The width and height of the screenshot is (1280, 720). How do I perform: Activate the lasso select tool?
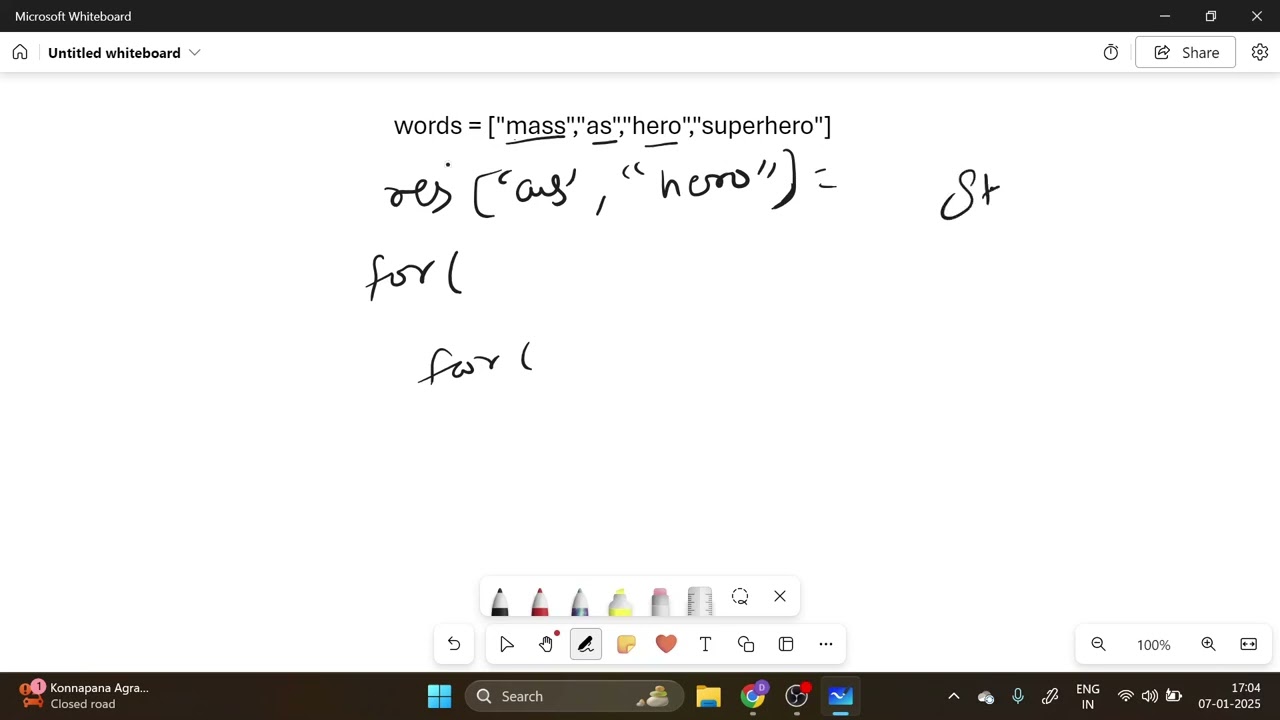point(740,597)
